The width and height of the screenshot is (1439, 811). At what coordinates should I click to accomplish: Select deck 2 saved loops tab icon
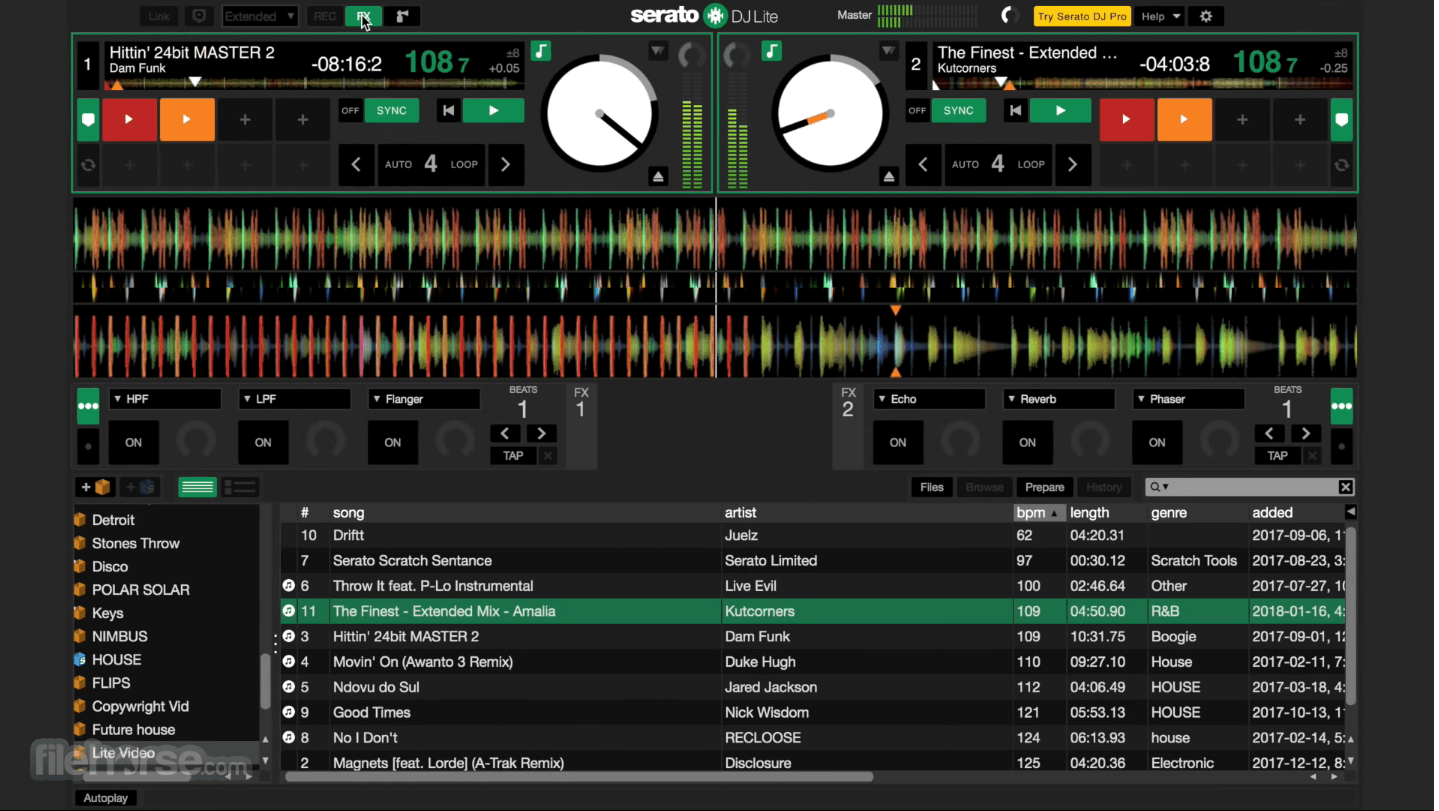[x=1342, y=164]
